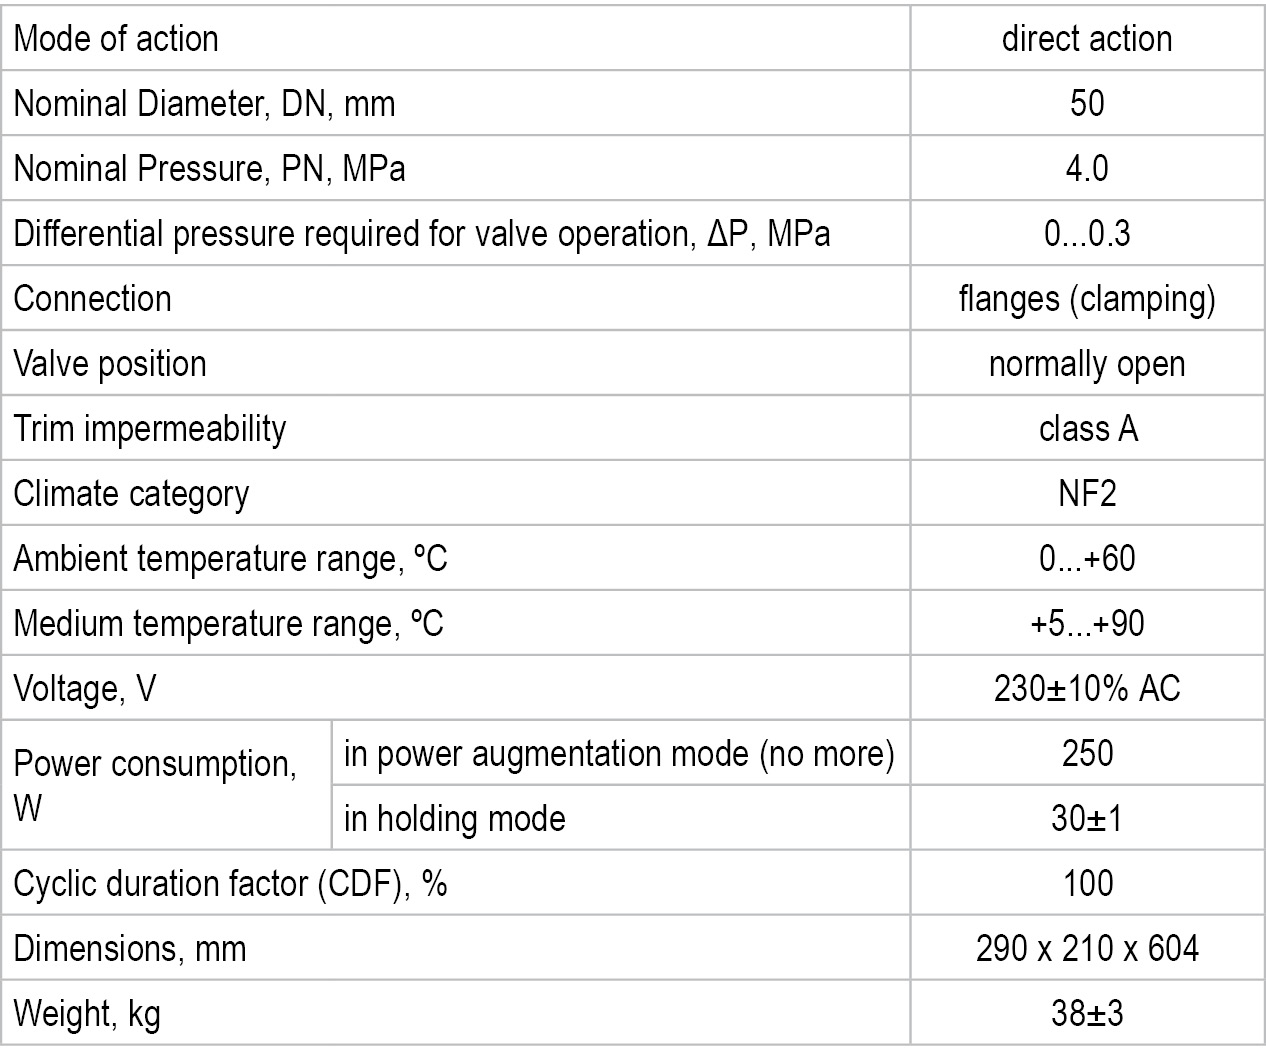The width and height of the screenshot is (1266, 1062).
Task: Click the differential pressure value 0...0.3
Action: 1086,233
